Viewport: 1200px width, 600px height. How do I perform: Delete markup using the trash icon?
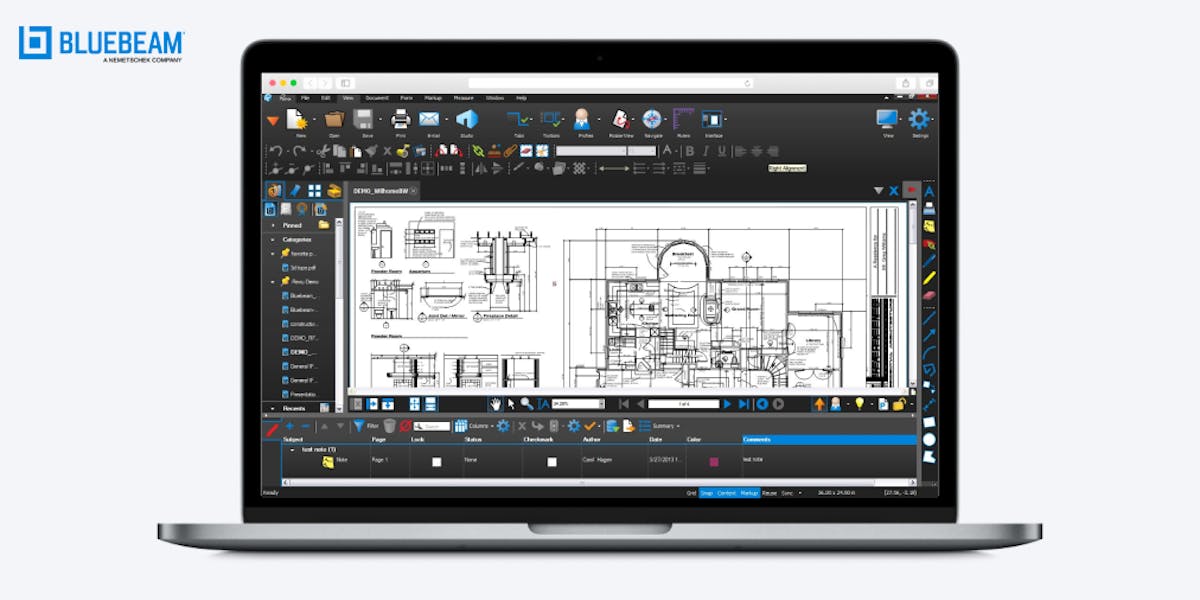tap(390, 426)
